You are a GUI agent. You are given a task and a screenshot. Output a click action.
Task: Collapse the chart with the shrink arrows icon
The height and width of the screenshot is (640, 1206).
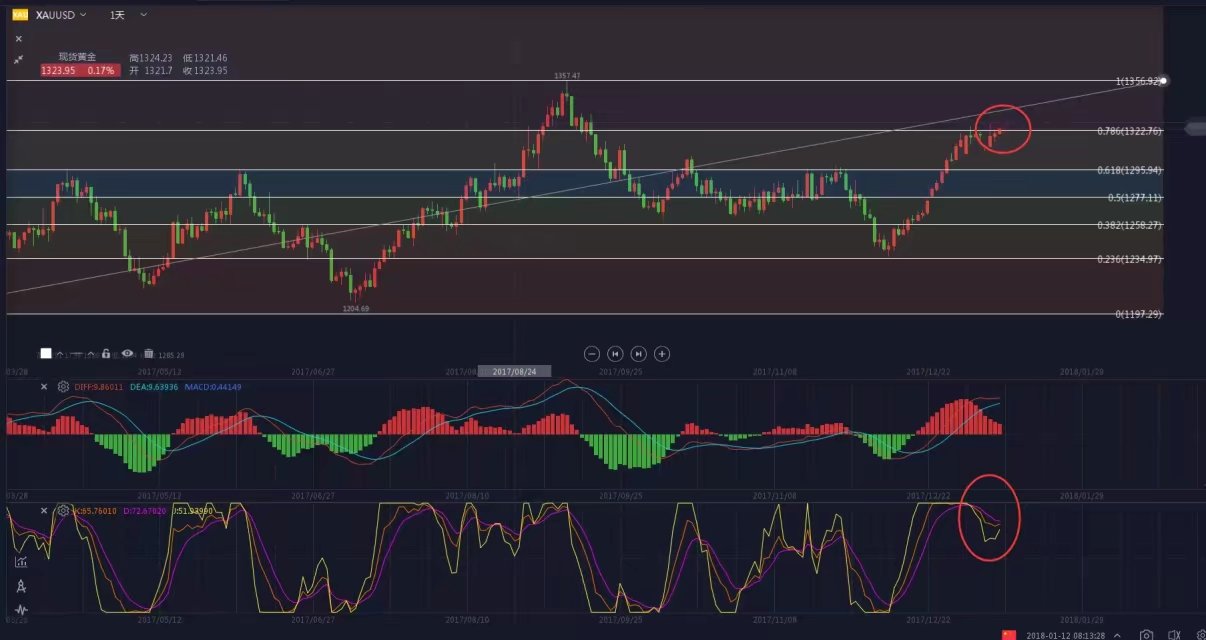[18, 60]
